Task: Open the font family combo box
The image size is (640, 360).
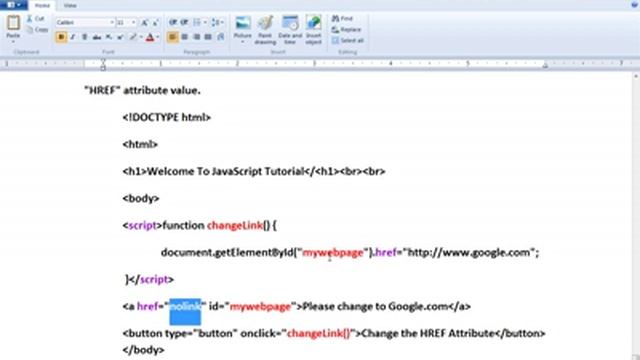Action: (85, 22)
